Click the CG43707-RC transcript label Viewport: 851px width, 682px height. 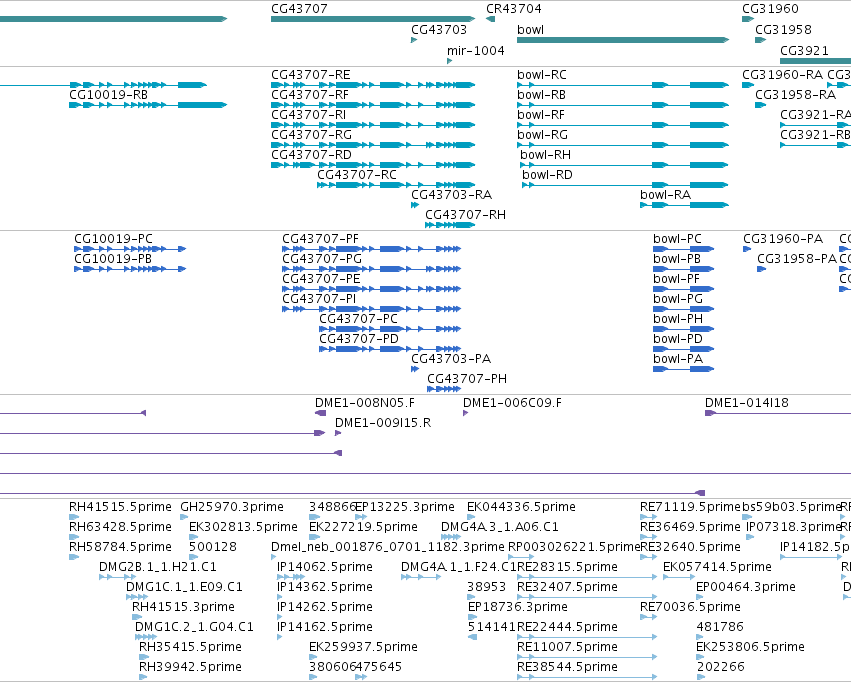point(357,175)
